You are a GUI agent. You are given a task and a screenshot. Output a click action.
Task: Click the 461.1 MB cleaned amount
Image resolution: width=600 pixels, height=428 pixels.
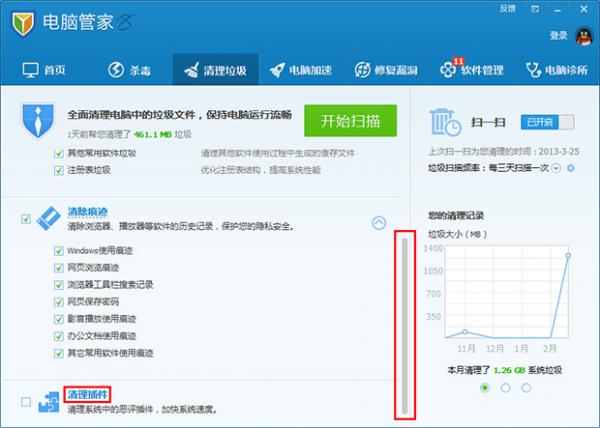[152, 135]
